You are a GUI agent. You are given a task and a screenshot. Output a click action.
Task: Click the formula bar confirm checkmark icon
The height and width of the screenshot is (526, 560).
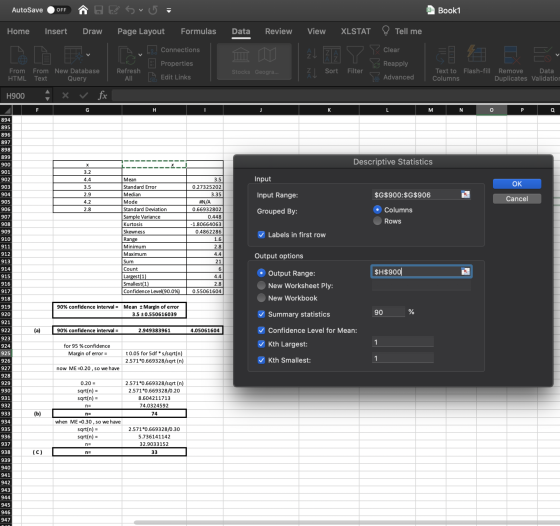point(84,95)
